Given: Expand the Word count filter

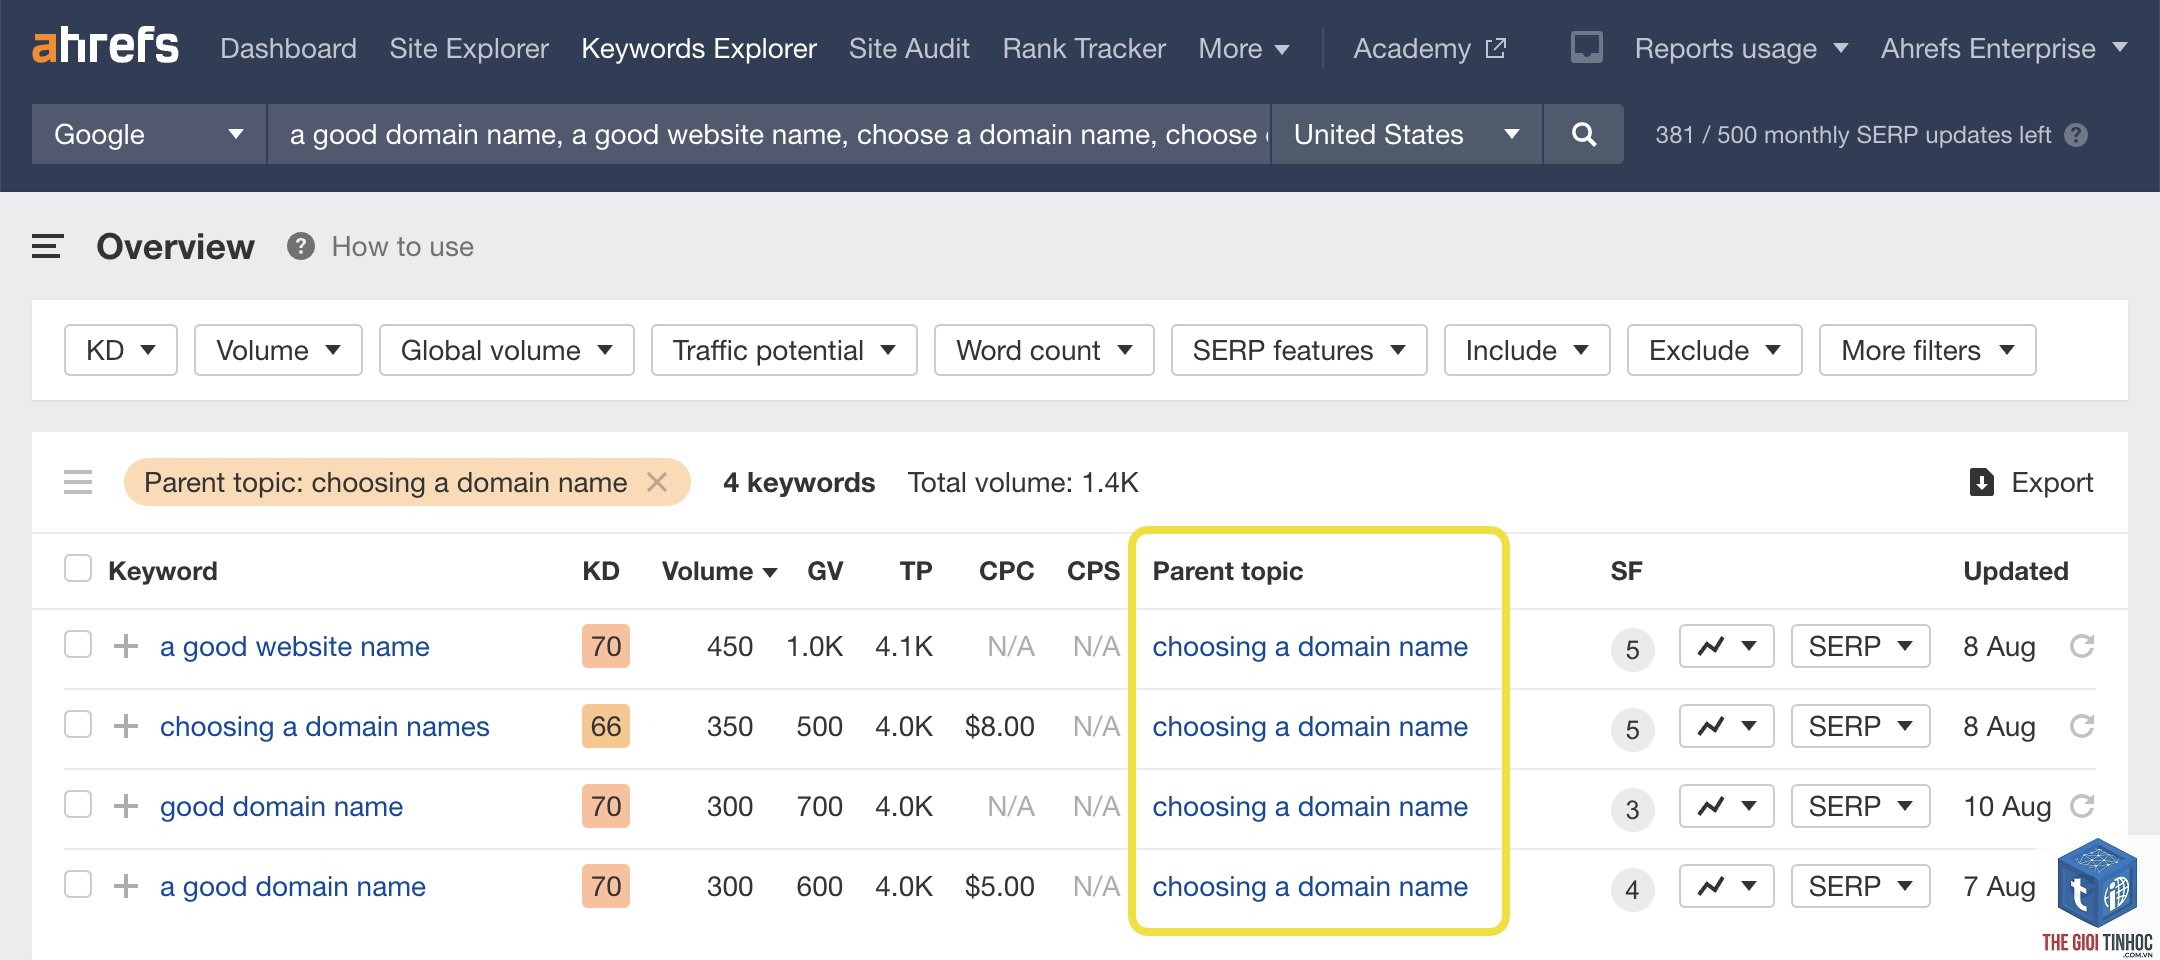Looking at the screenshot, I should [1044, 350].
